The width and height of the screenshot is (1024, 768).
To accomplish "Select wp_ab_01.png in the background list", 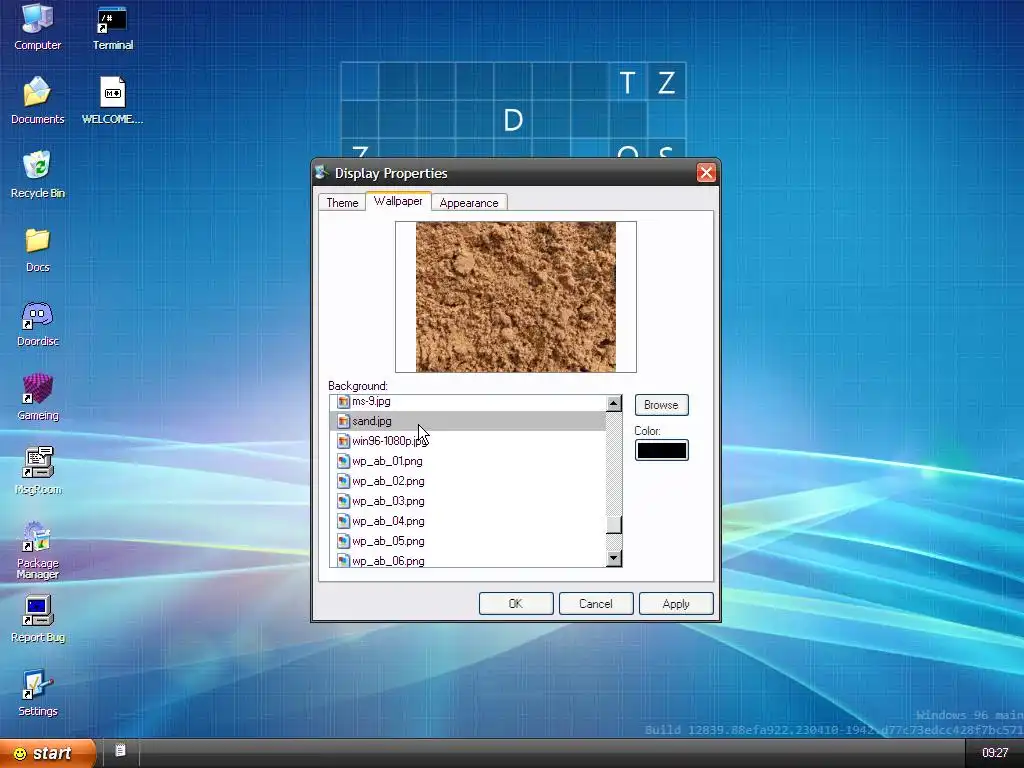I will (x=468, y=461).
